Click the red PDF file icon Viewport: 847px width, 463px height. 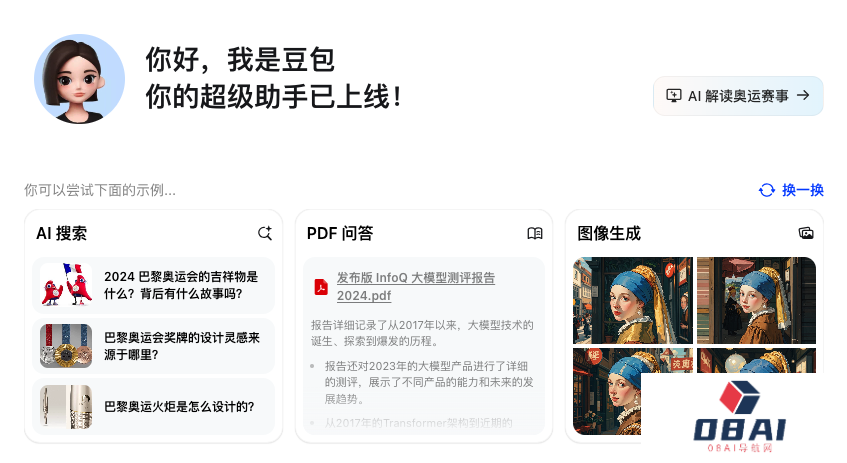(x=321, y=286)
